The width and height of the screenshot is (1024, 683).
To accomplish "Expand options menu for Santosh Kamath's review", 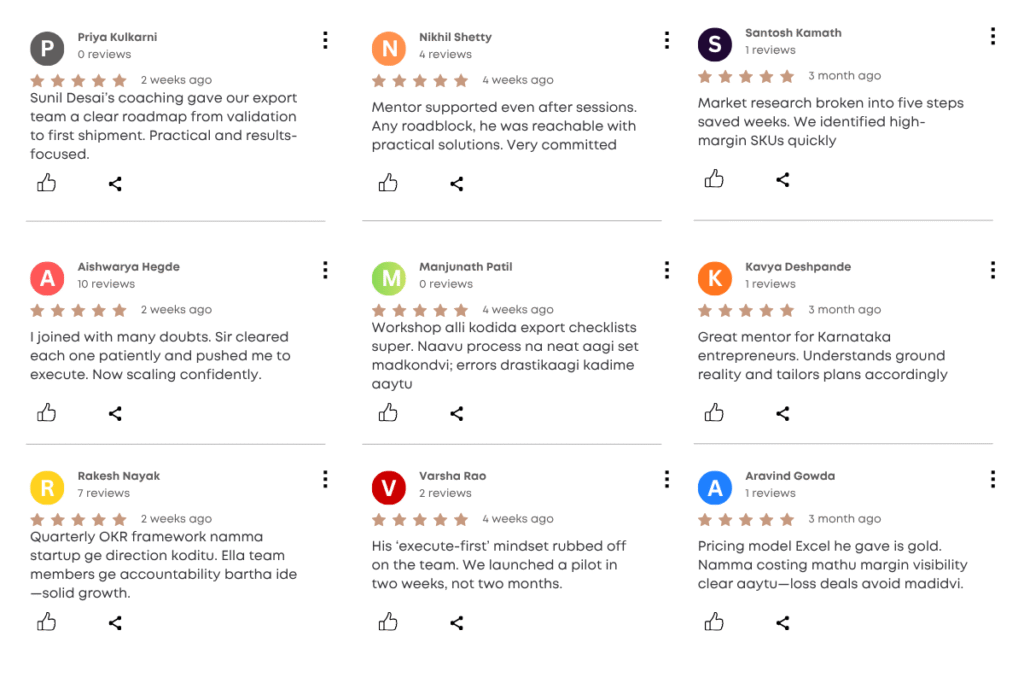I will coord(992,36).
